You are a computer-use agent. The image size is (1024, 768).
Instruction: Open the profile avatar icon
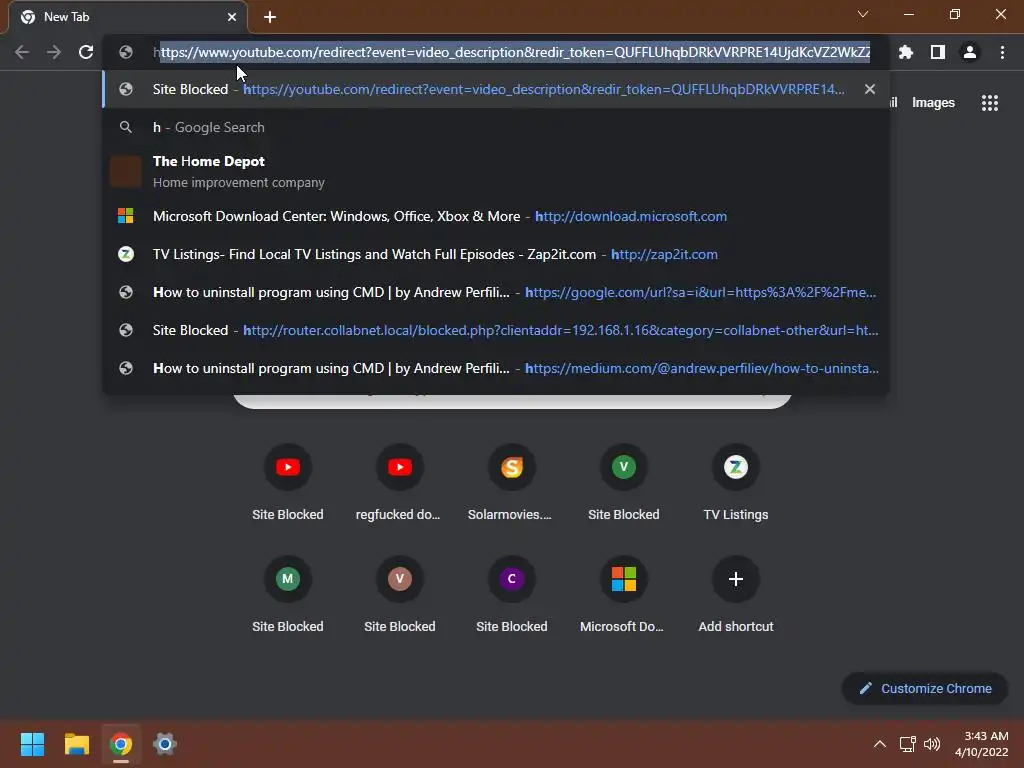click(x=969, y=52)
